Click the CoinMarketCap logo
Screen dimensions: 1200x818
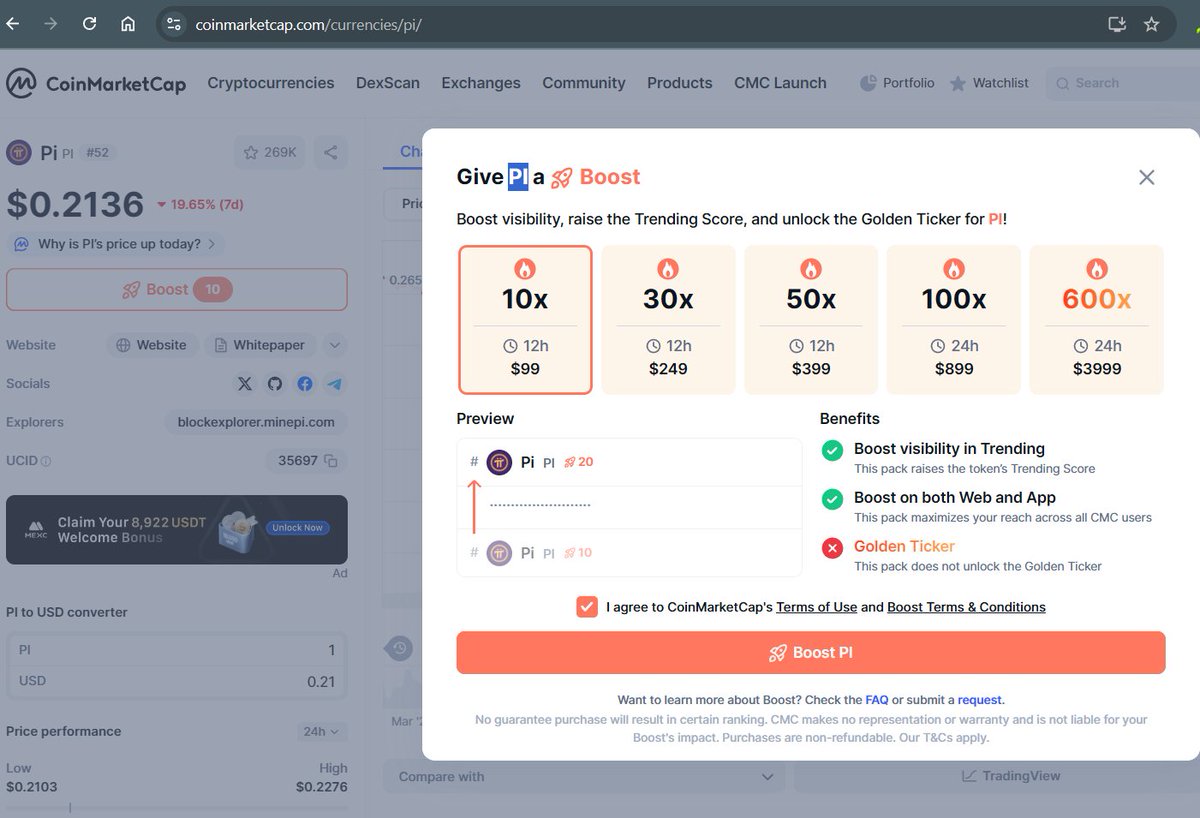tap(96, 84)
